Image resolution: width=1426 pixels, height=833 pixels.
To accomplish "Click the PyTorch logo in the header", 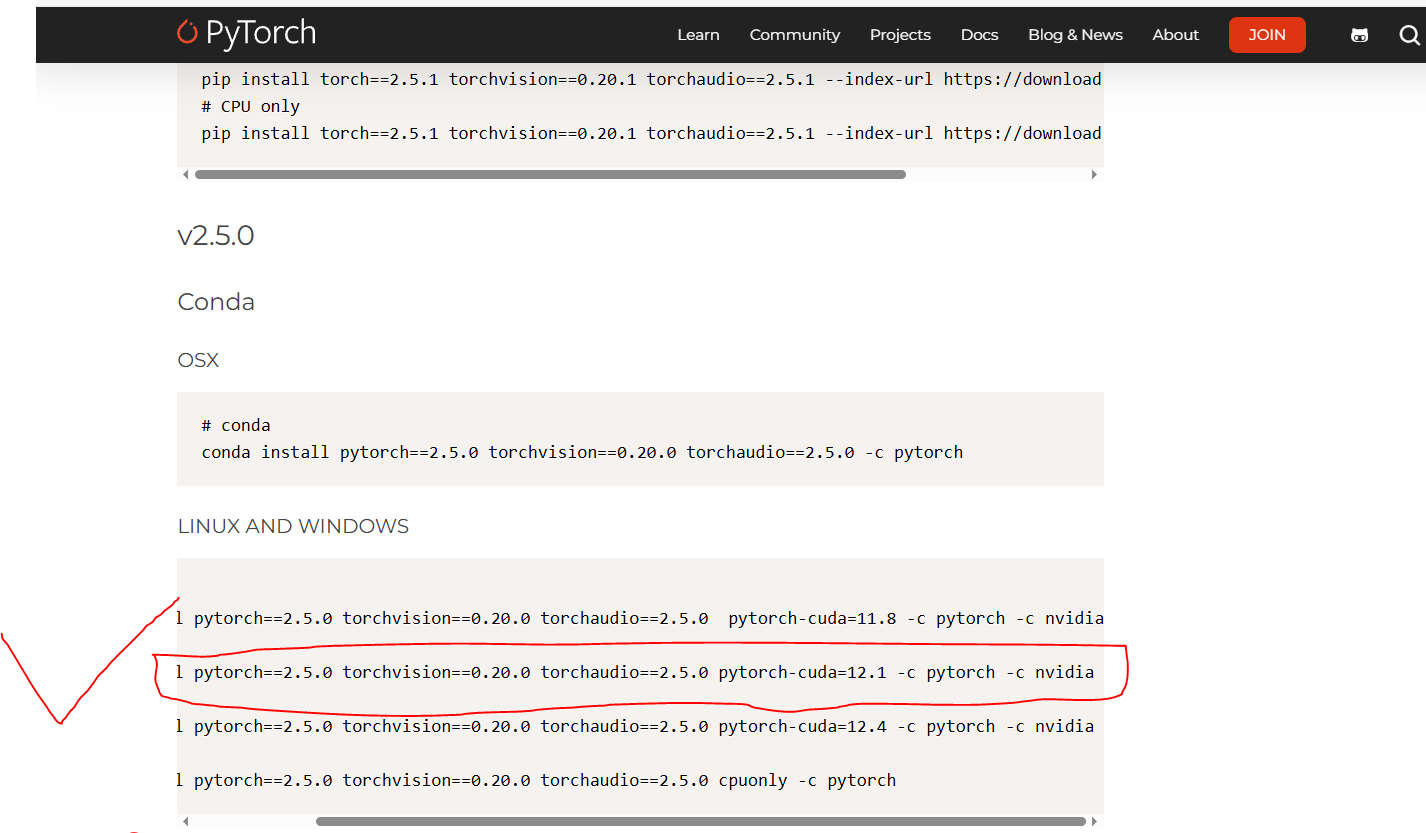I will 246,33.
